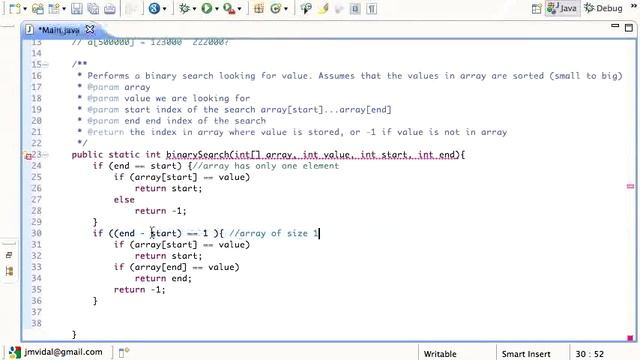Minimize the editor area
Viewport: 640px width, 360px height.
point(615,26)
